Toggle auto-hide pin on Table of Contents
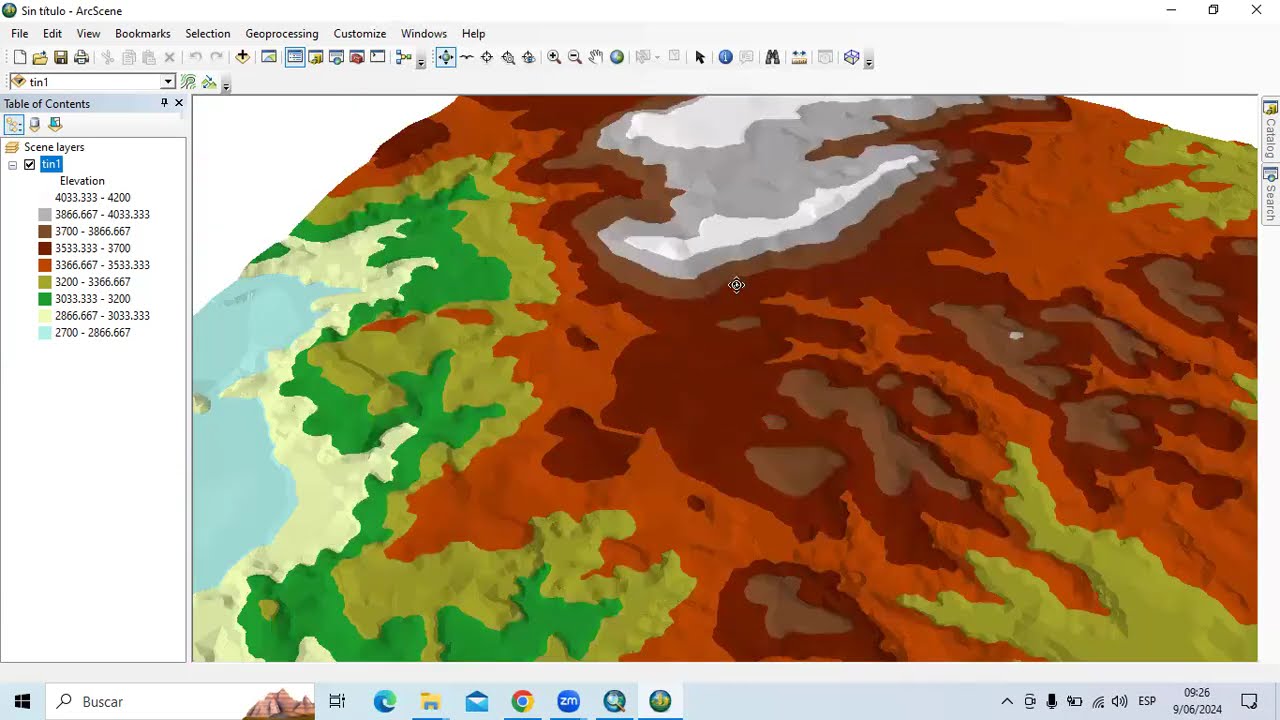This screenshot has height=720, width=1280. click(164, 103)
